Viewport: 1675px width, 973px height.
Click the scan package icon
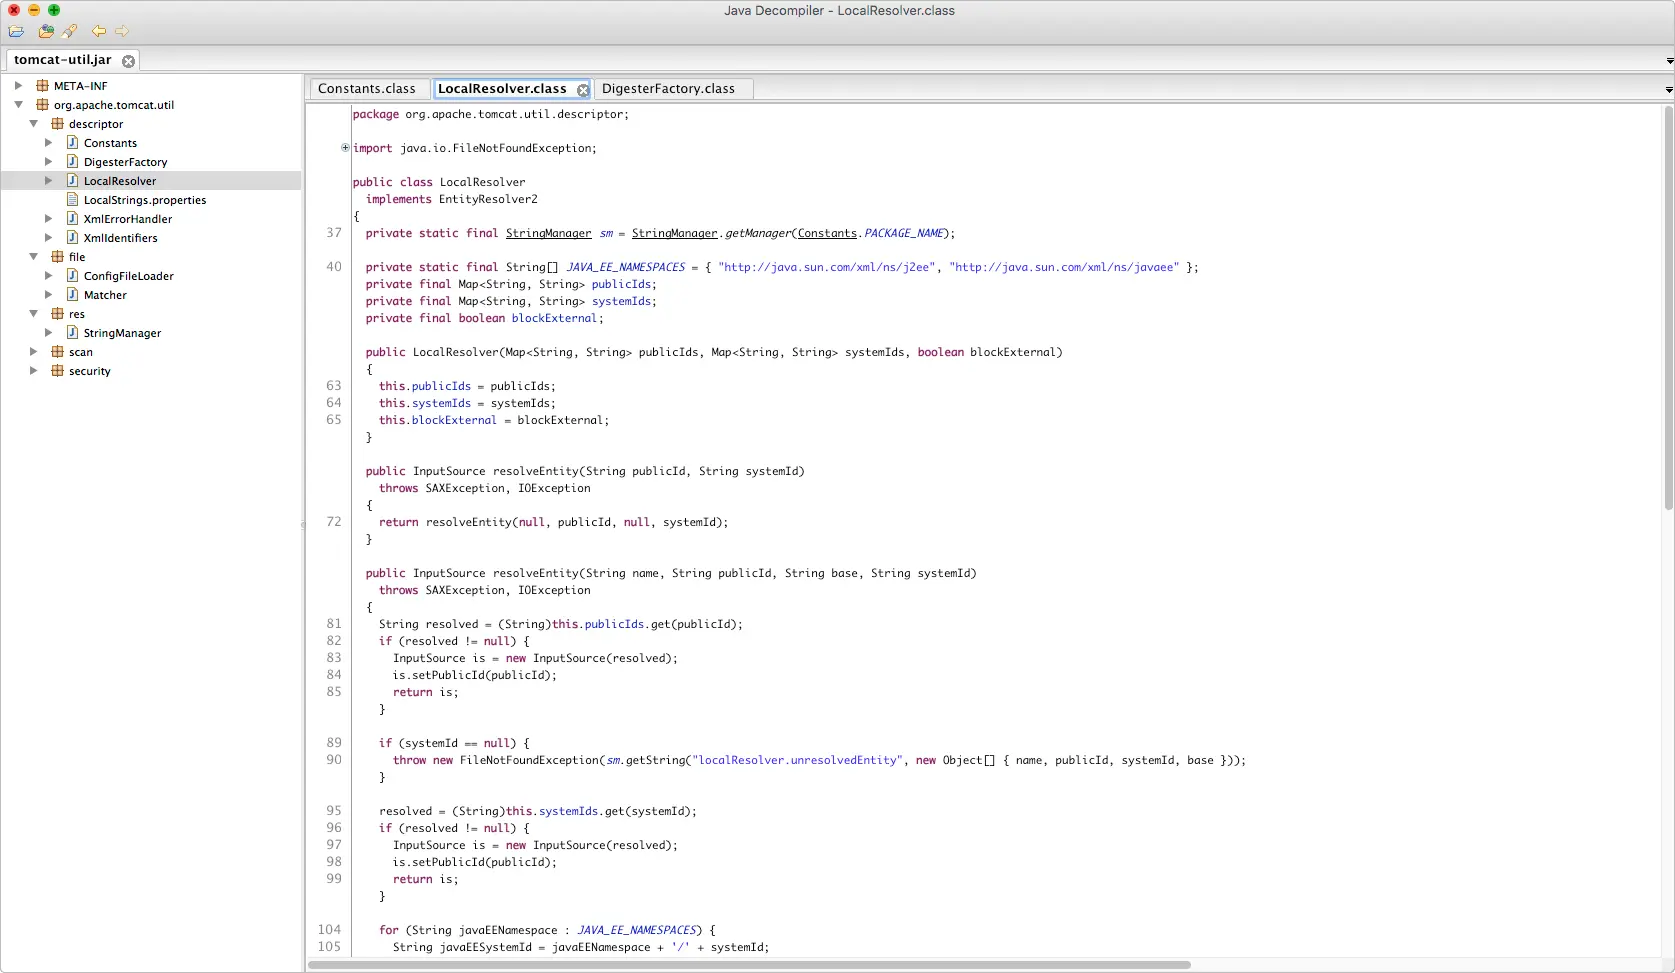57,352
